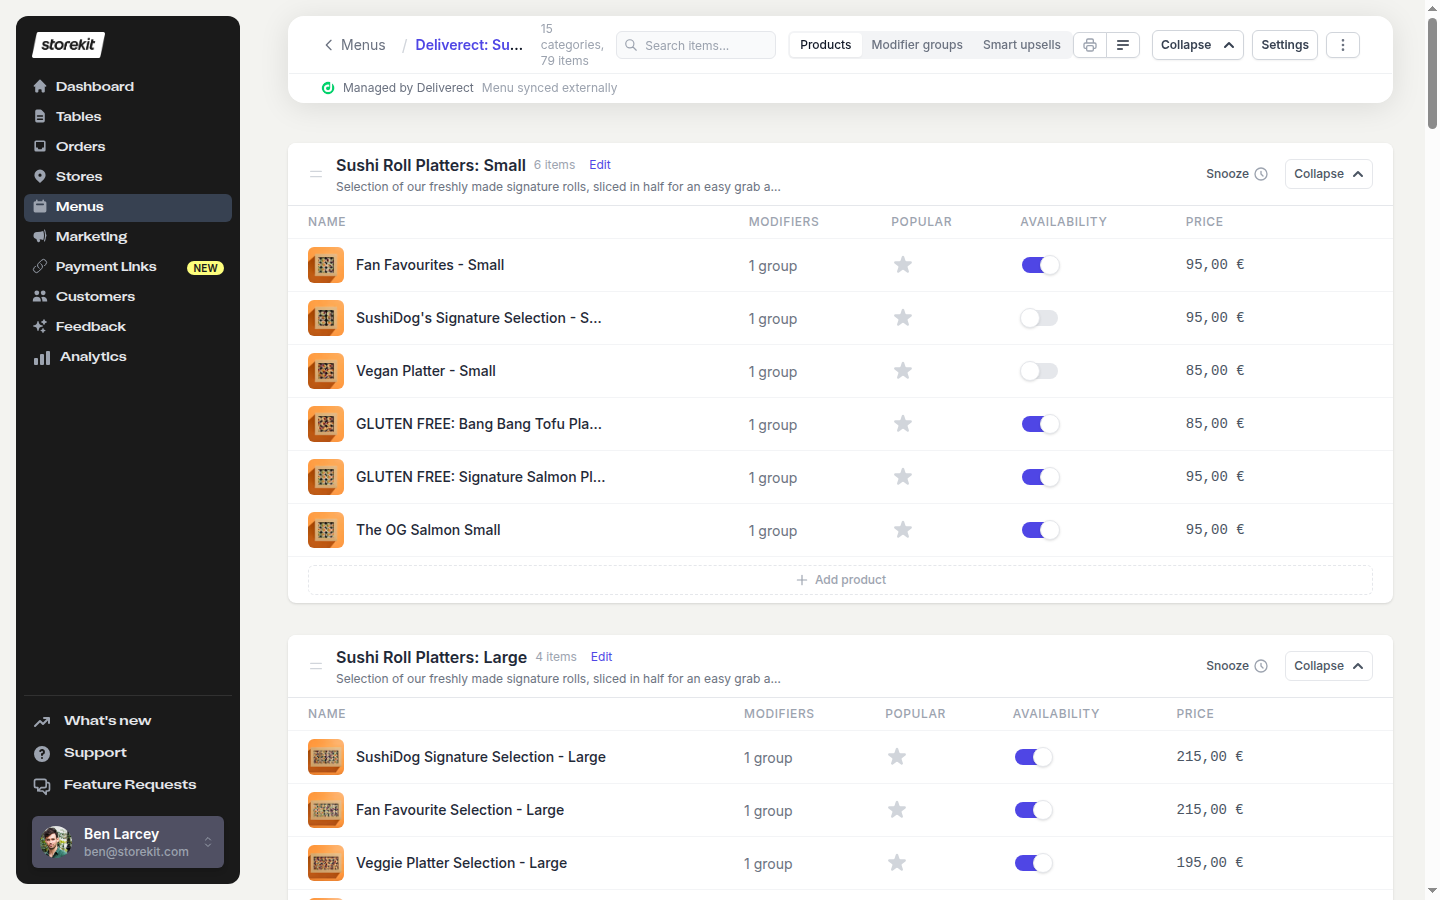Open SushiDog Signature Selection - Large product
Viewport: 1440px width, 900px height.
tap(481, 757)
